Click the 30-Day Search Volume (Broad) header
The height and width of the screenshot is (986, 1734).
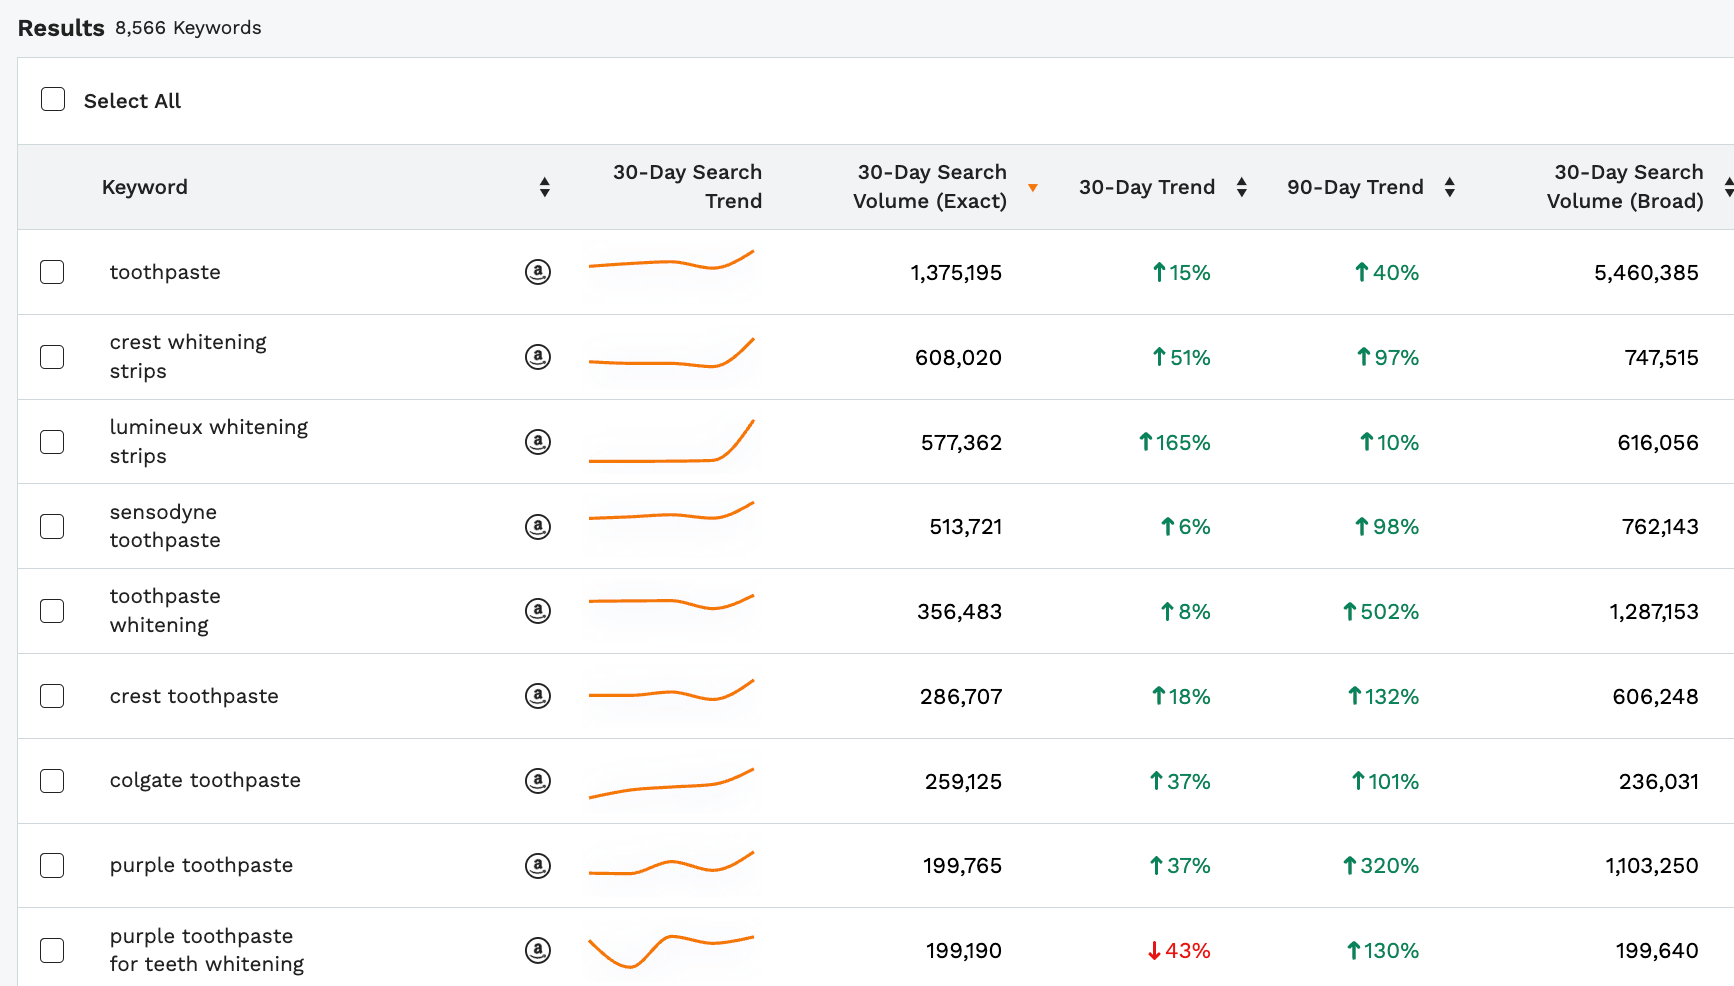[x=1625, y=187]
